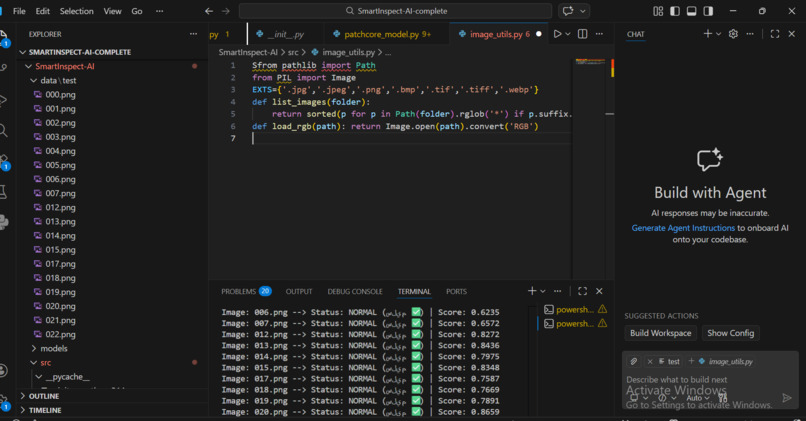Click the Generate Agent Instructions link

pyautogui.click(x=683, y=228)
